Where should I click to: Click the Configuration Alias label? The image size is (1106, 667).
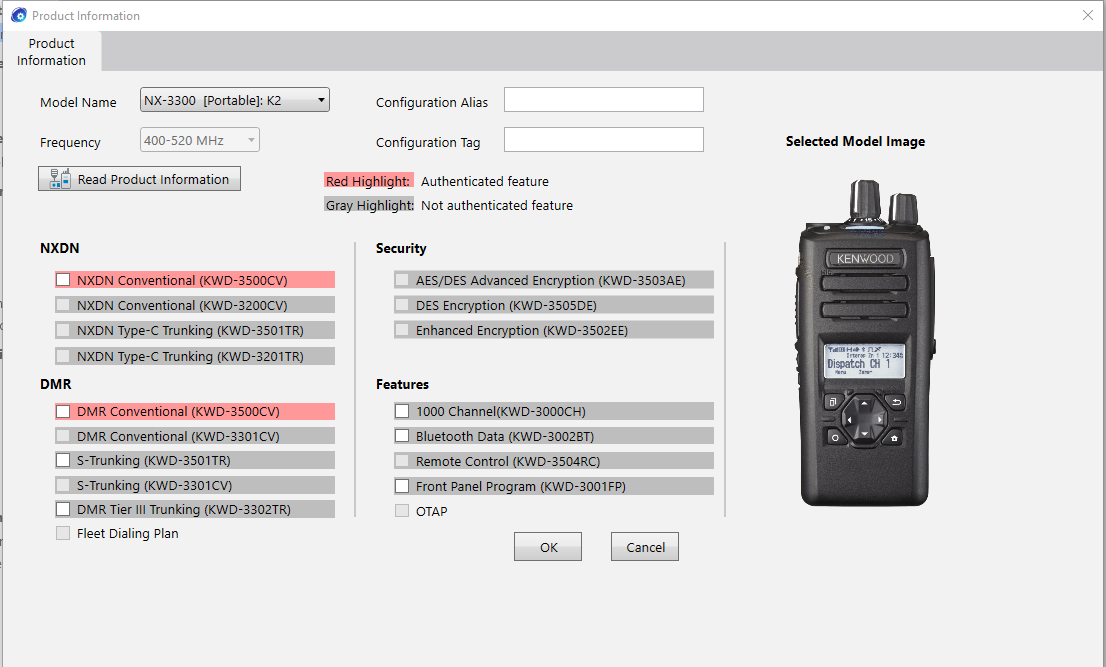tap(432, 102)
